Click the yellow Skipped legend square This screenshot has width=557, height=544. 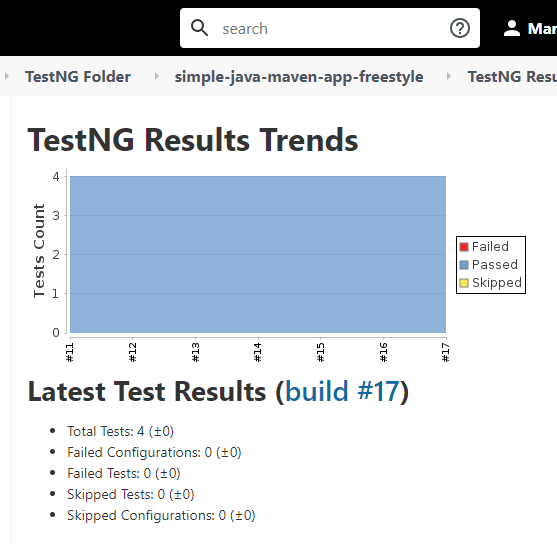[464, 283]
